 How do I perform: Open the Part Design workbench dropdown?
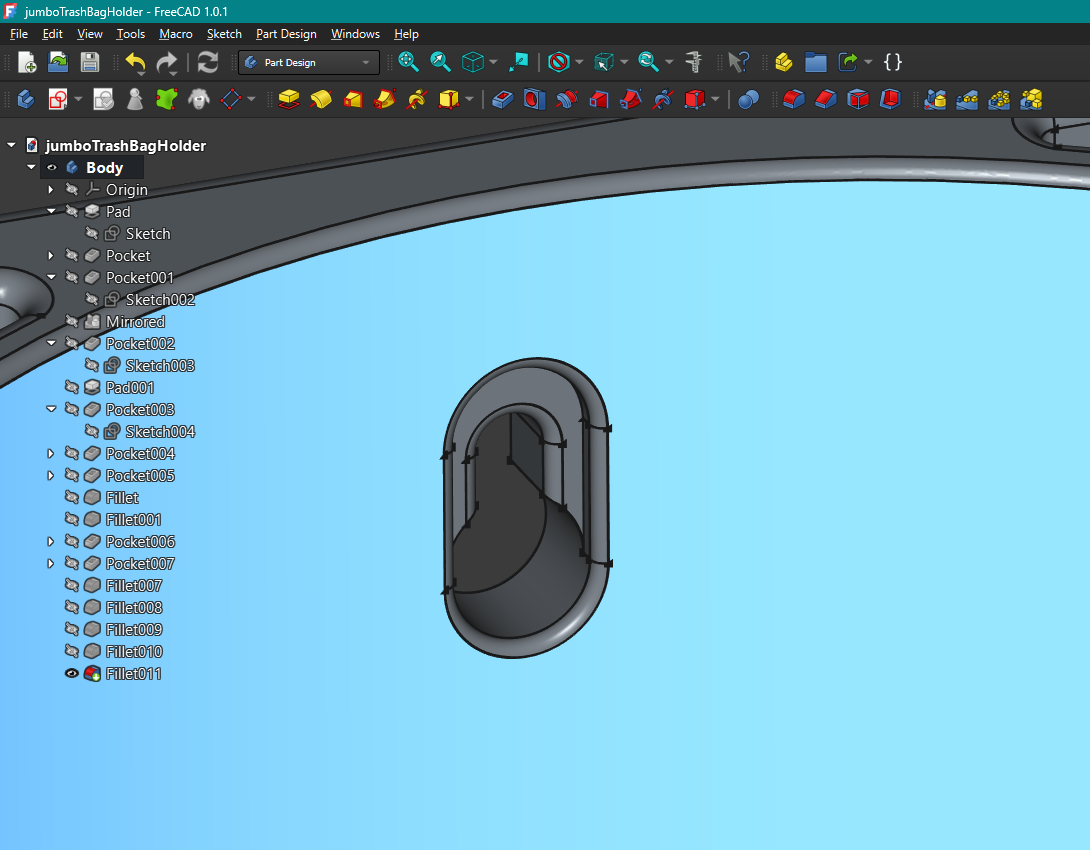309,63
